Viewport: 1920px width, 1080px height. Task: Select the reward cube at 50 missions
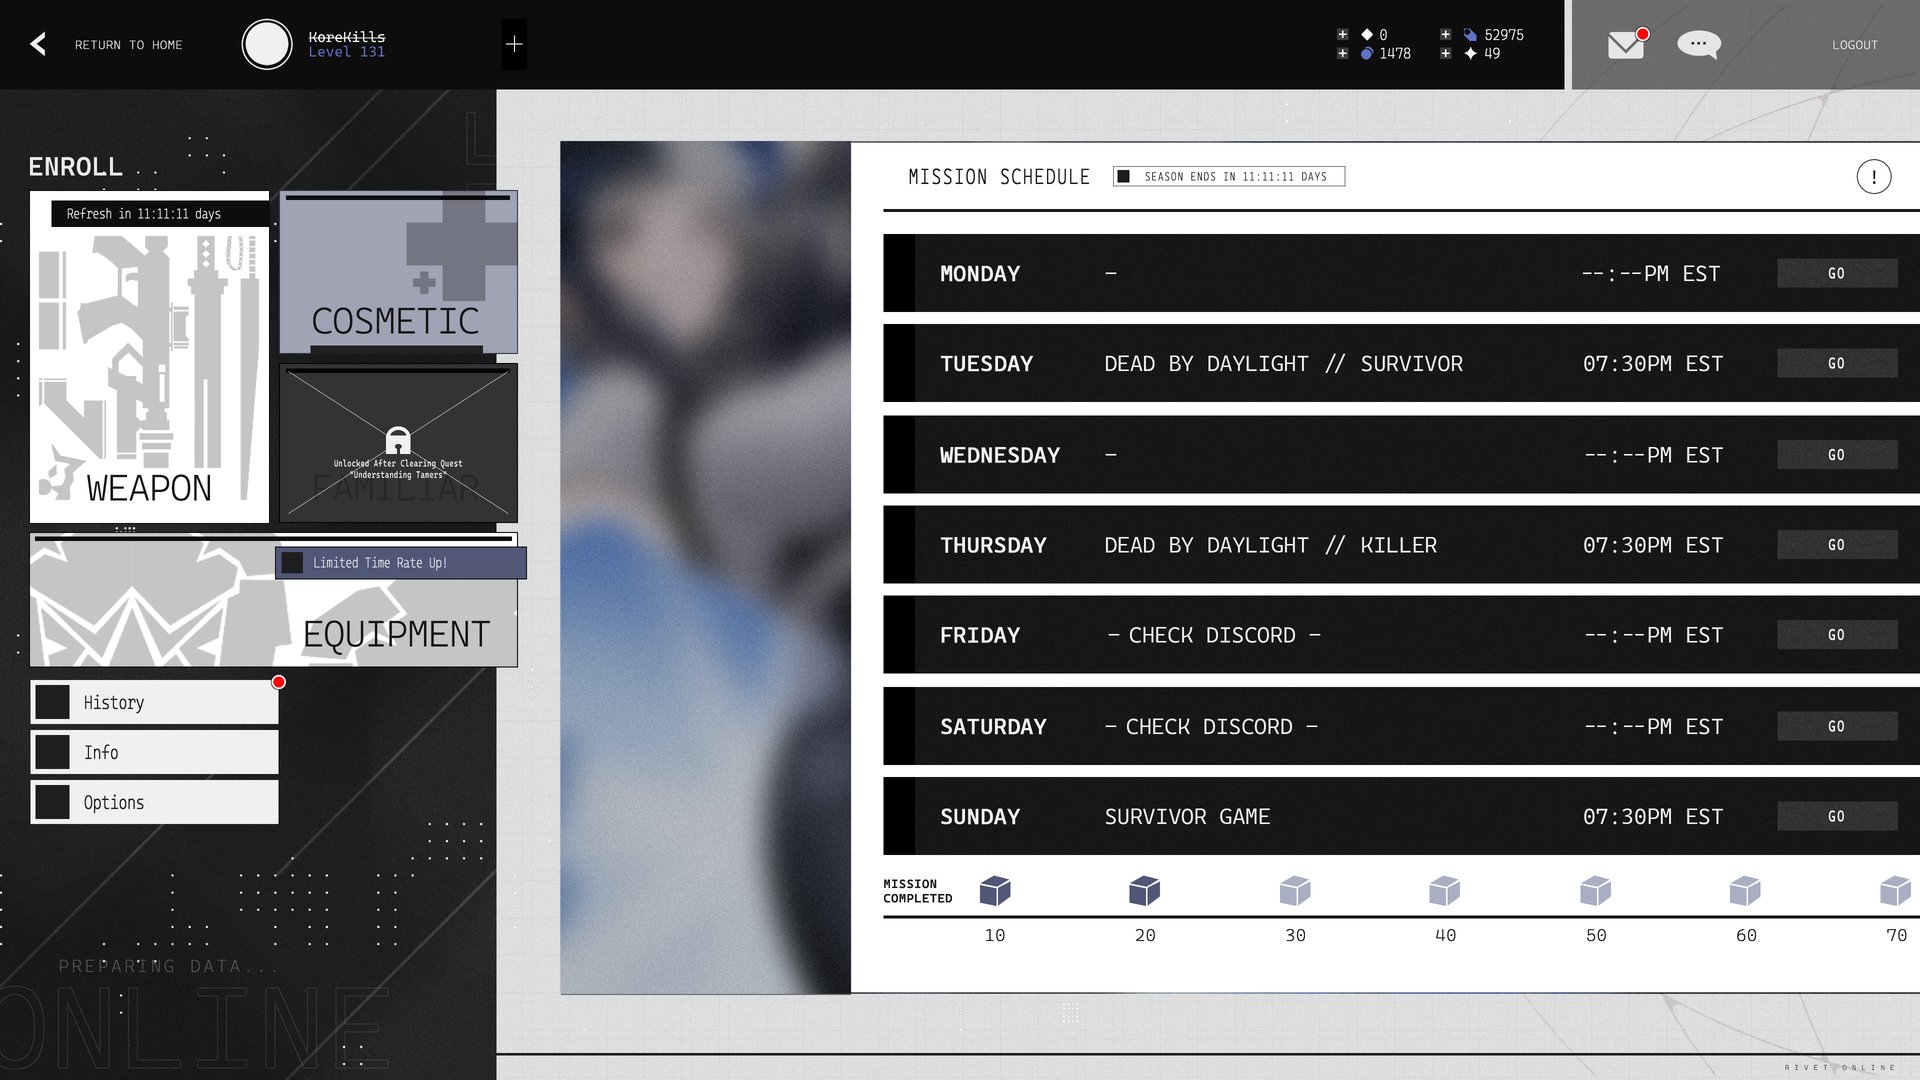1596,890
